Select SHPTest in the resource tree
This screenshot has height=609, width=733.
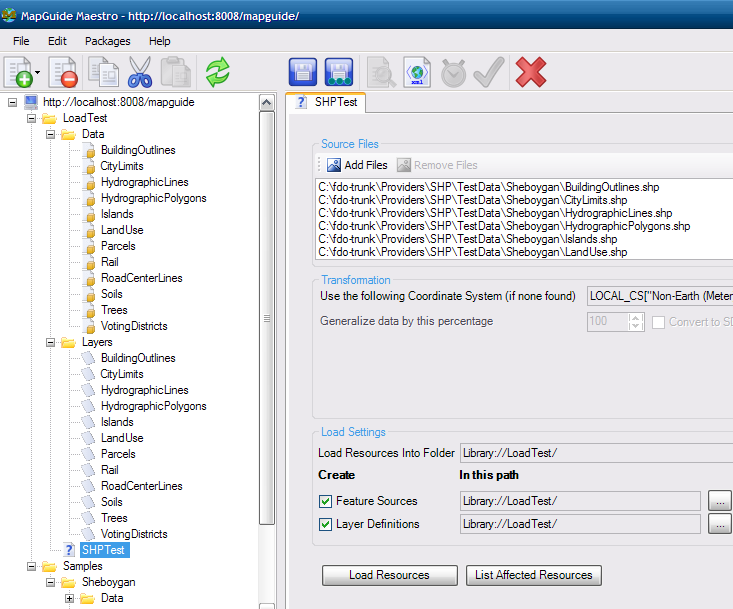click(x=103, y=550)
